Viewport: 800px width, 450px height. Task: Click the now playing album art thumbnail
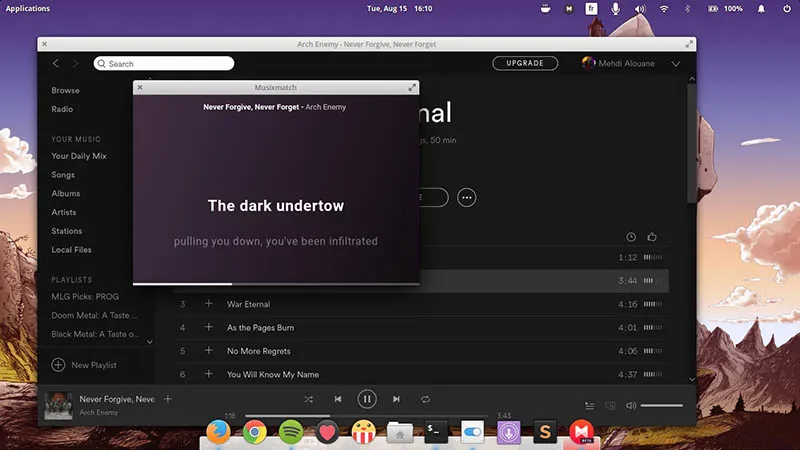pyautogui.click(x=58, y=405)
